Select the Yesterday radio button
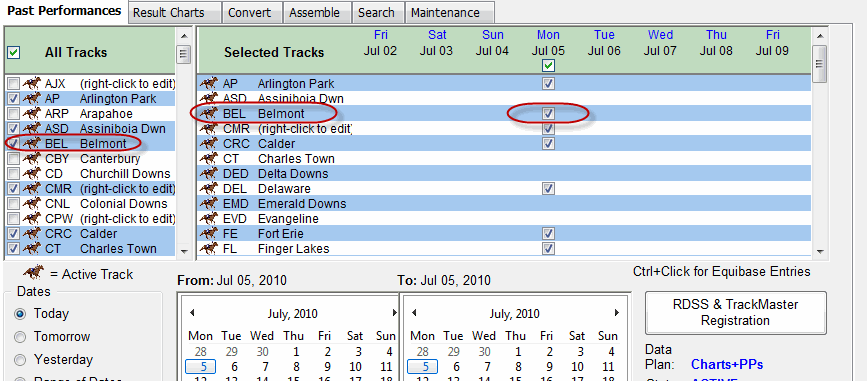867x381 pixels. tap(20, 360)
